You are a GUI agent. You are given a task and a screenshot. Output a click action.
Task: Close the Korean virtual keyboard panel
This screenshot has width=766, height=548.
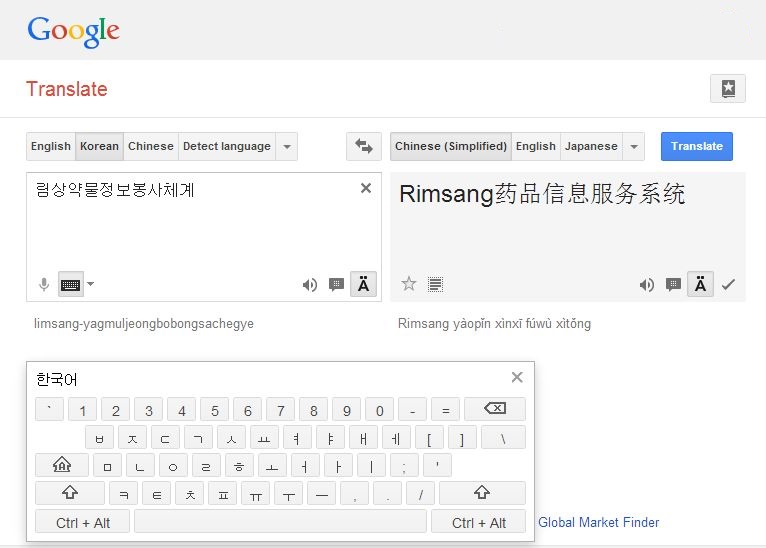(517, 377)
